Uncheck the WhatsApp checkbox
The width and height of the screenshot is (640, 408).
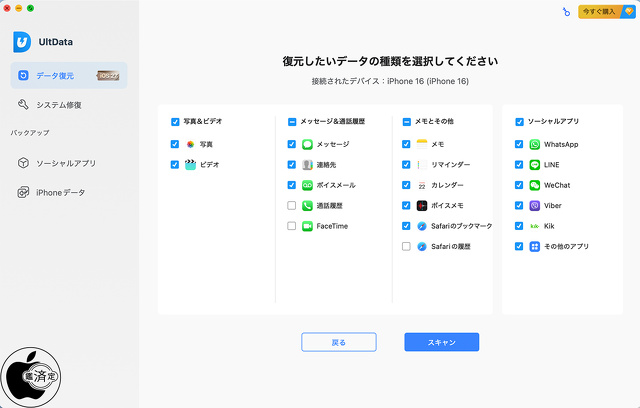point(519,144)
